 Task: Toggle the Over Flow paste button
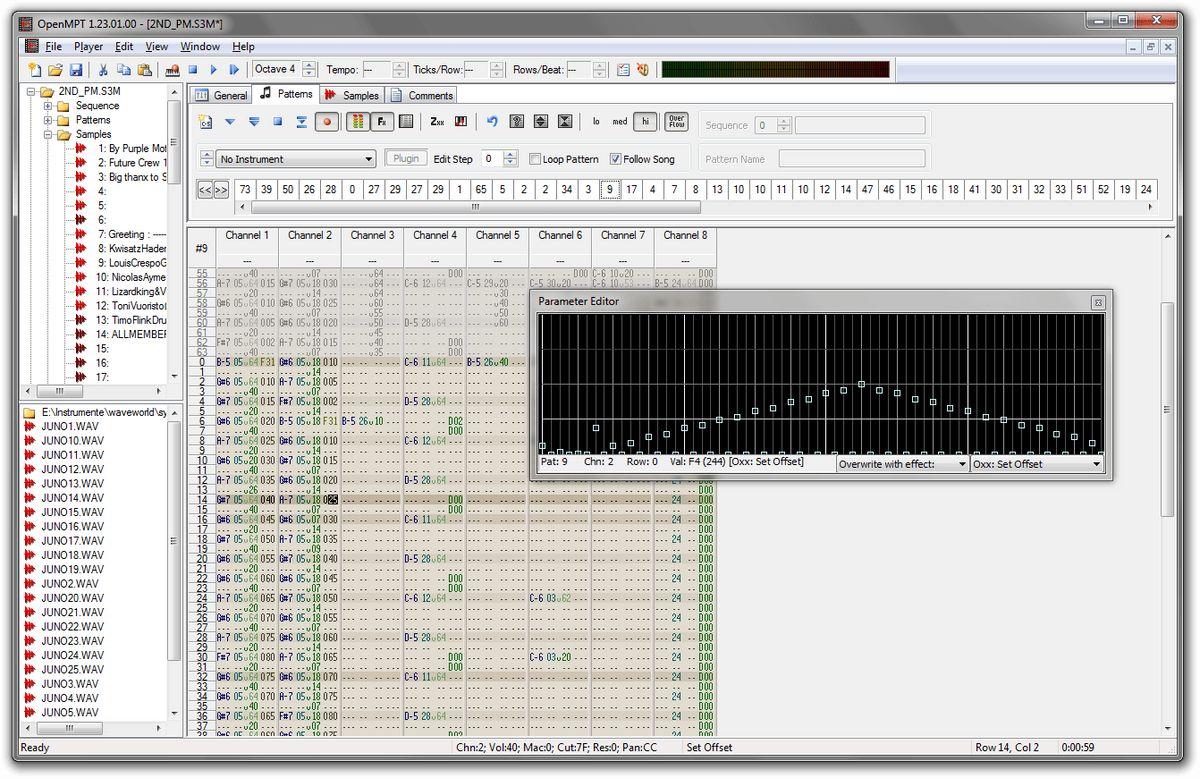tap(676, 122)
